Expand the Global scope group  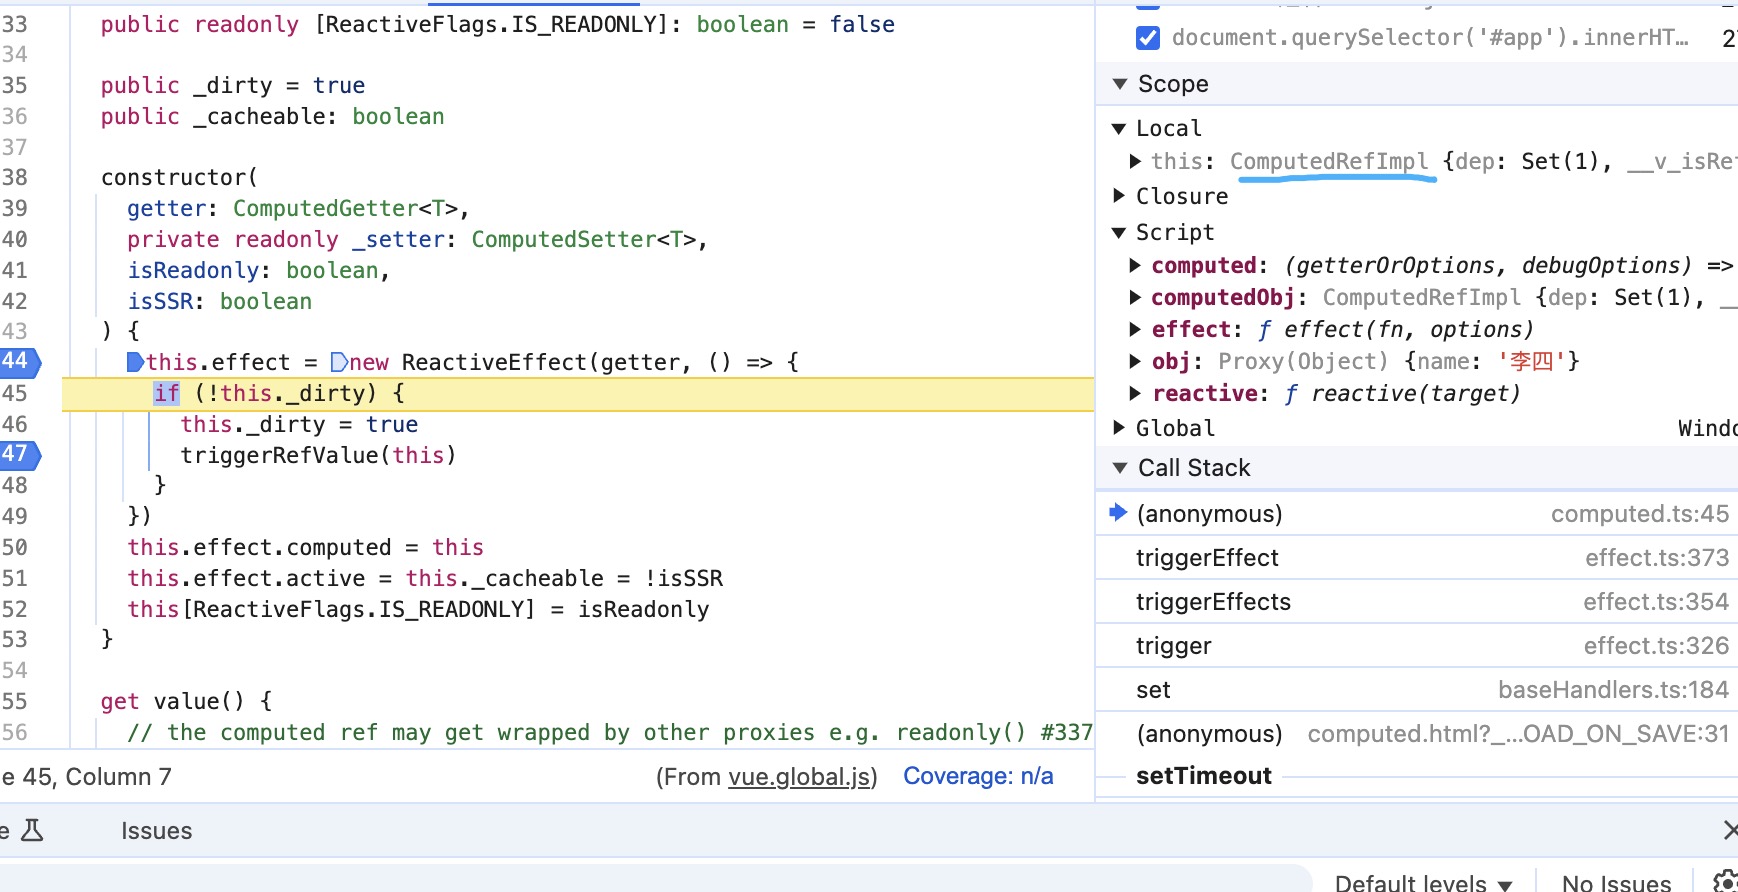1119,428
